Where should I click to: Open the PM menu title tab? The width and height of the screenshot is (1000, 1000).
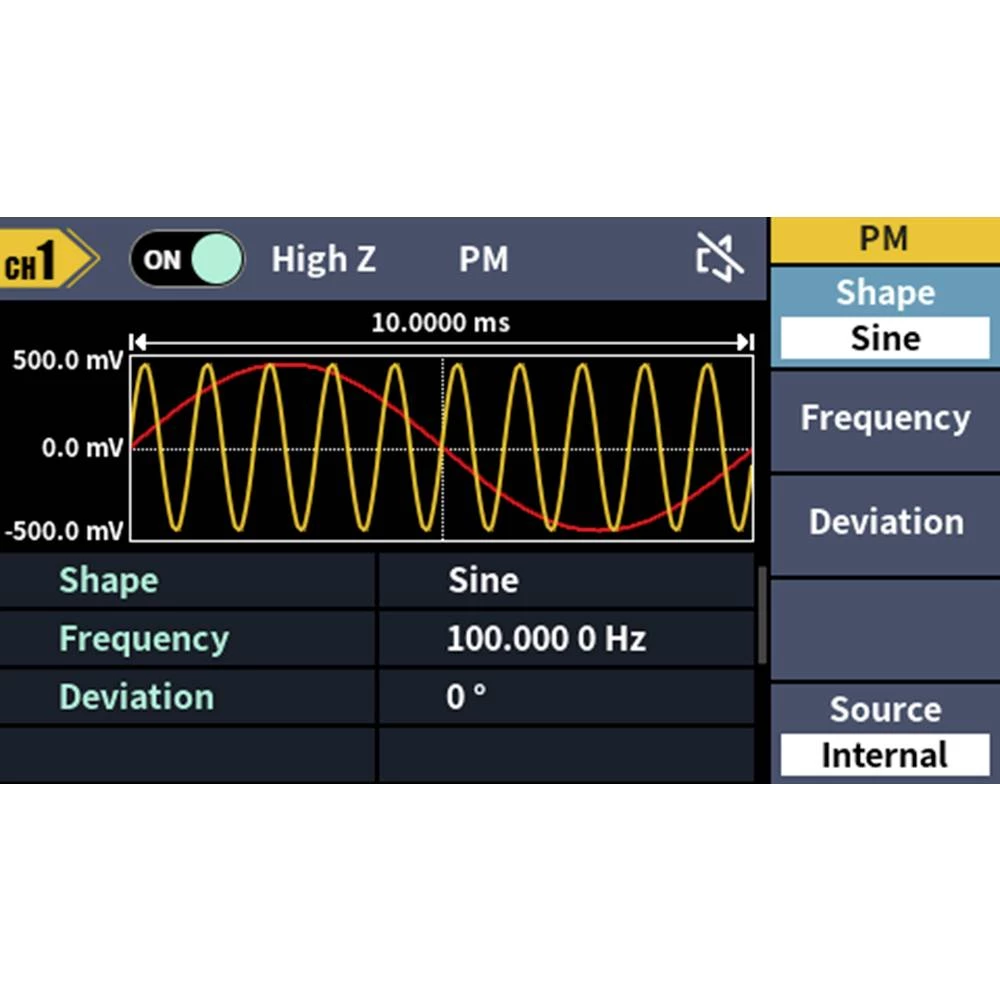coord(884,240)
